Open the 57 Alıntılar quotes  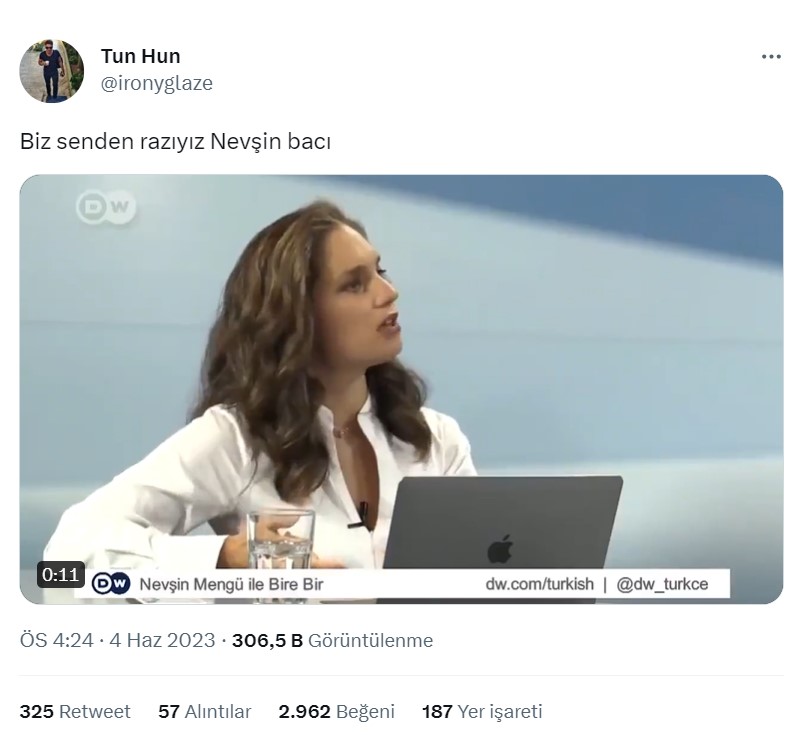205,711
